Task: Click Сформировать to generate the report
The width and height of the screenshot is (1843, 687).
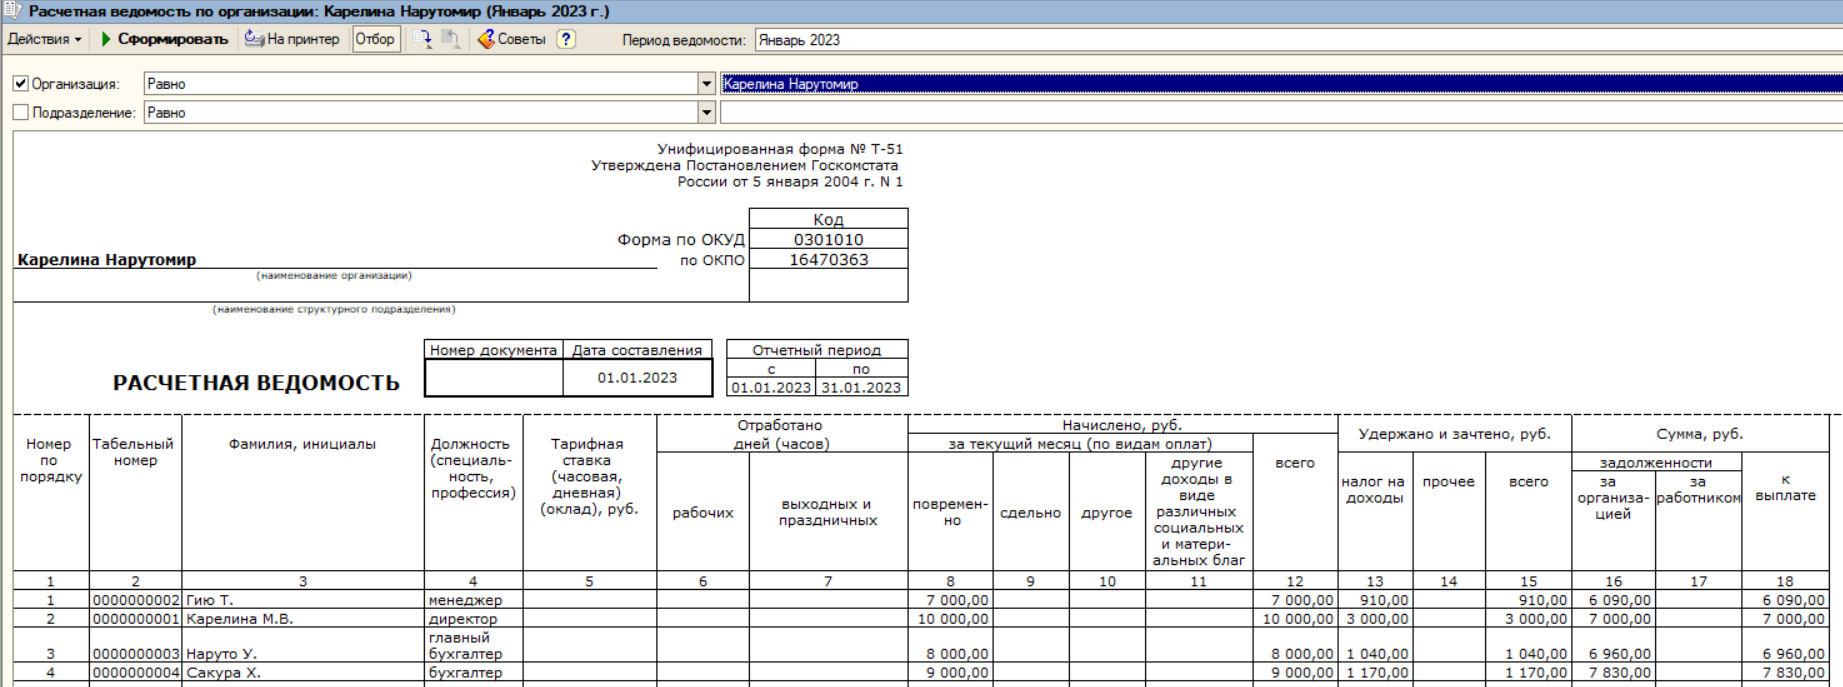Action: point(165,39)
